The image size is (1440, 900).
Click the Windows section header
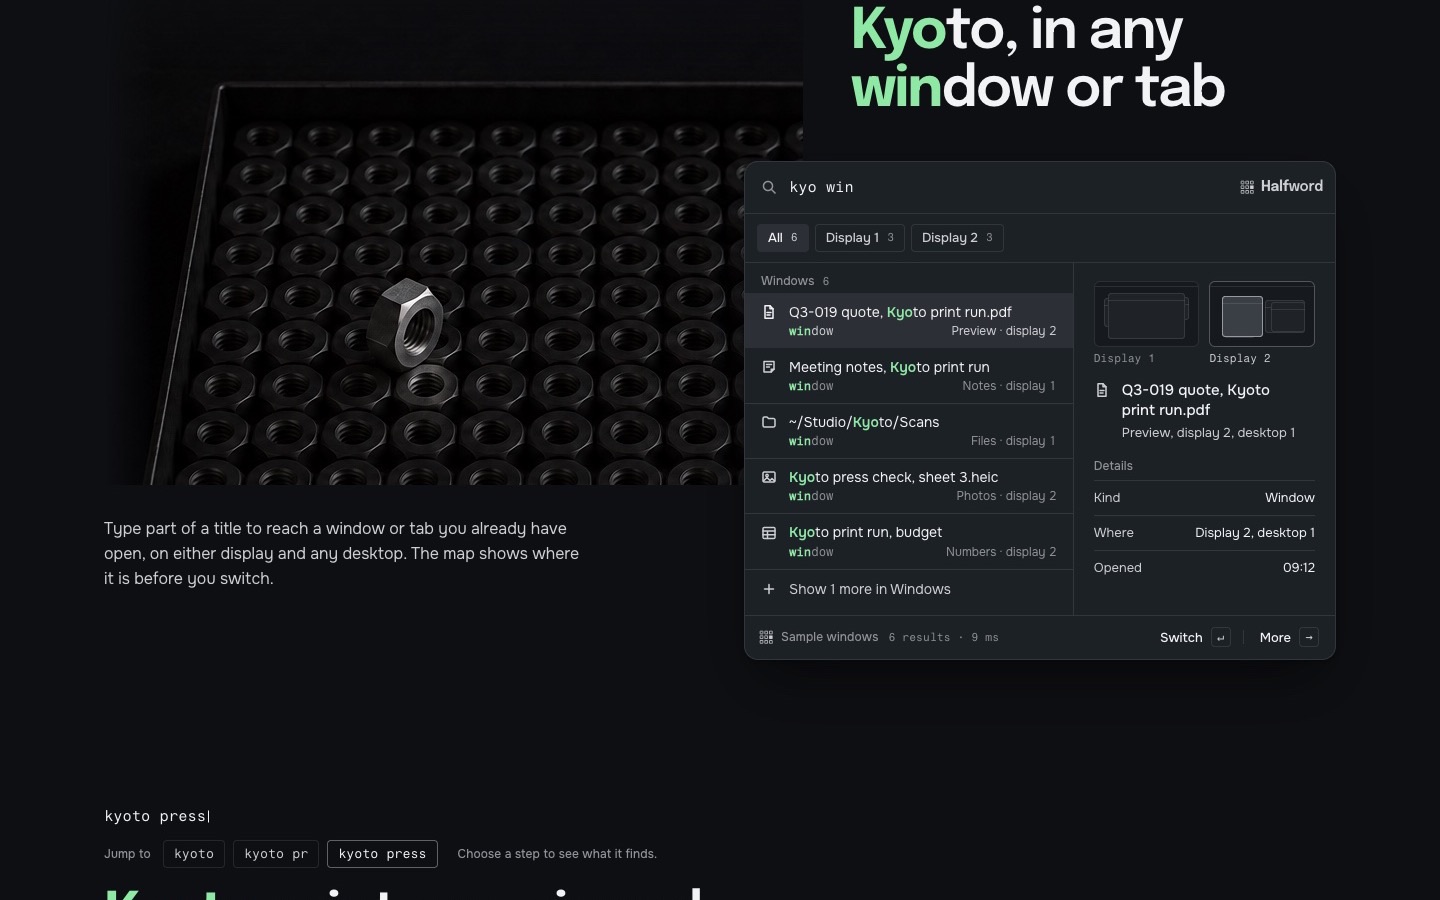795,281
